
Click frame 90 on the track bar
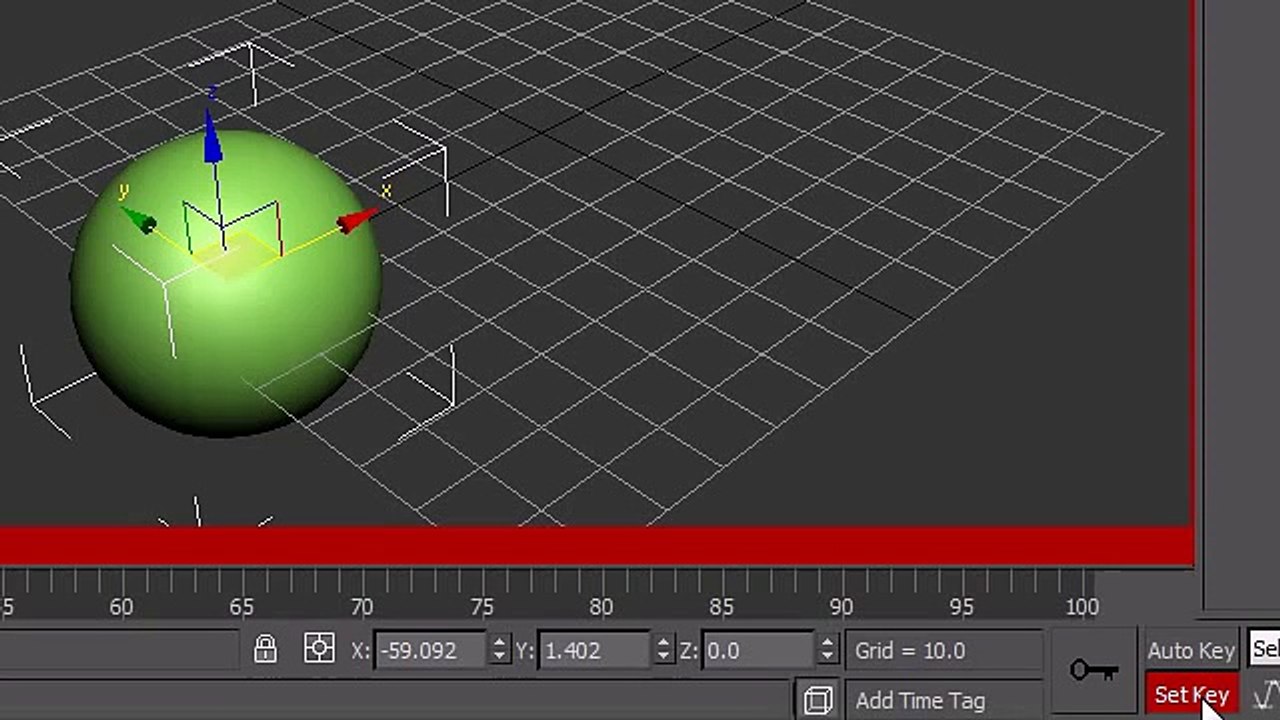841,607
